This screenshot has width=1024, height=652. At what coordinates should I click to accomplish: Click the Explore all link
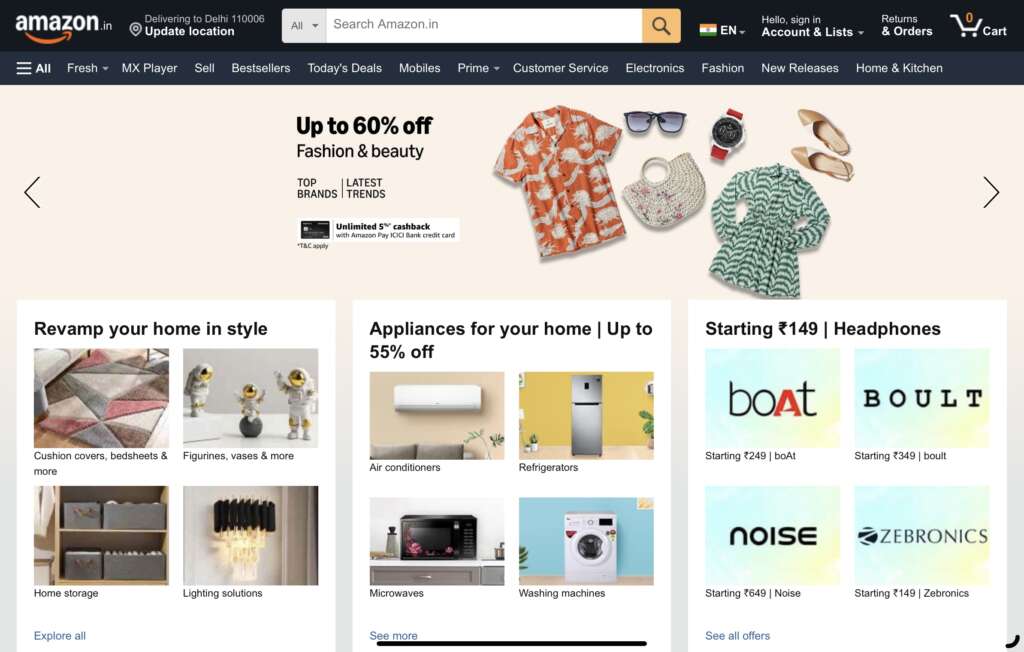point(59,636)
